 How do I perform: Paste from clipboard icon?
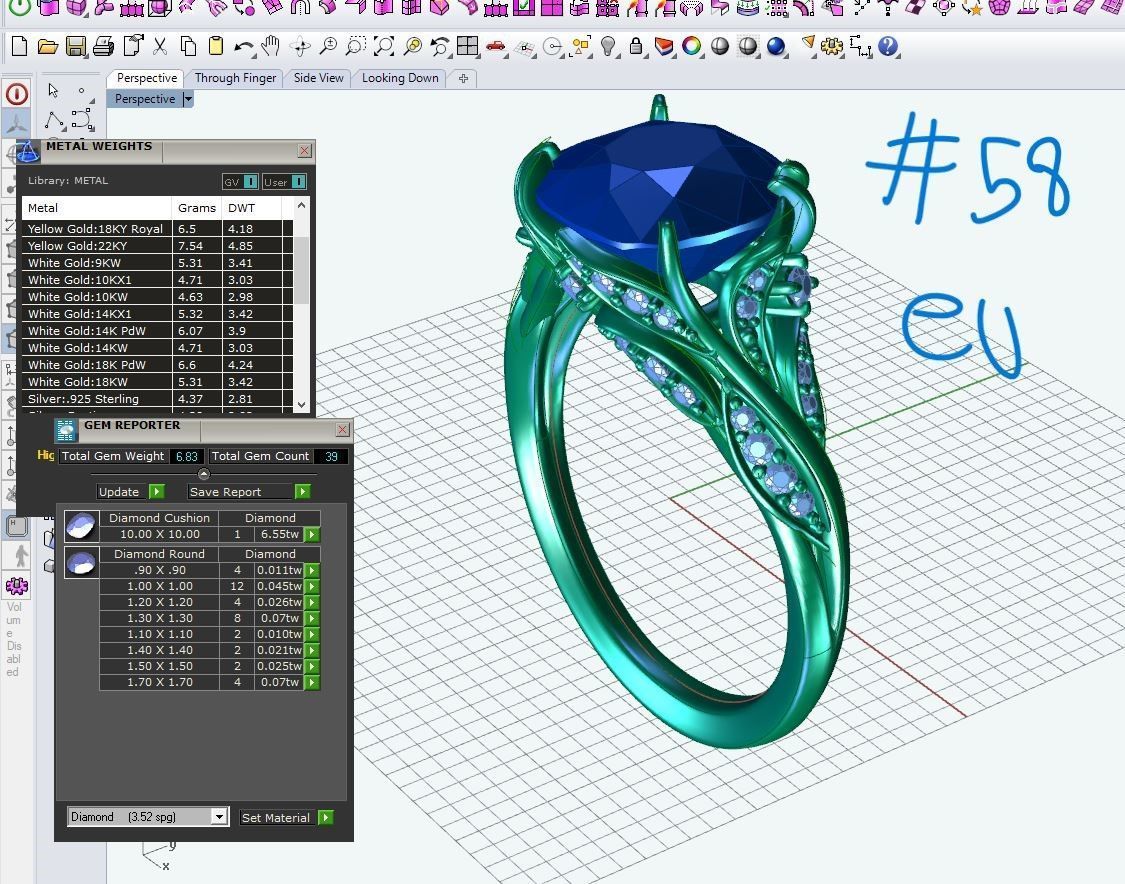(x=216, y=47)
